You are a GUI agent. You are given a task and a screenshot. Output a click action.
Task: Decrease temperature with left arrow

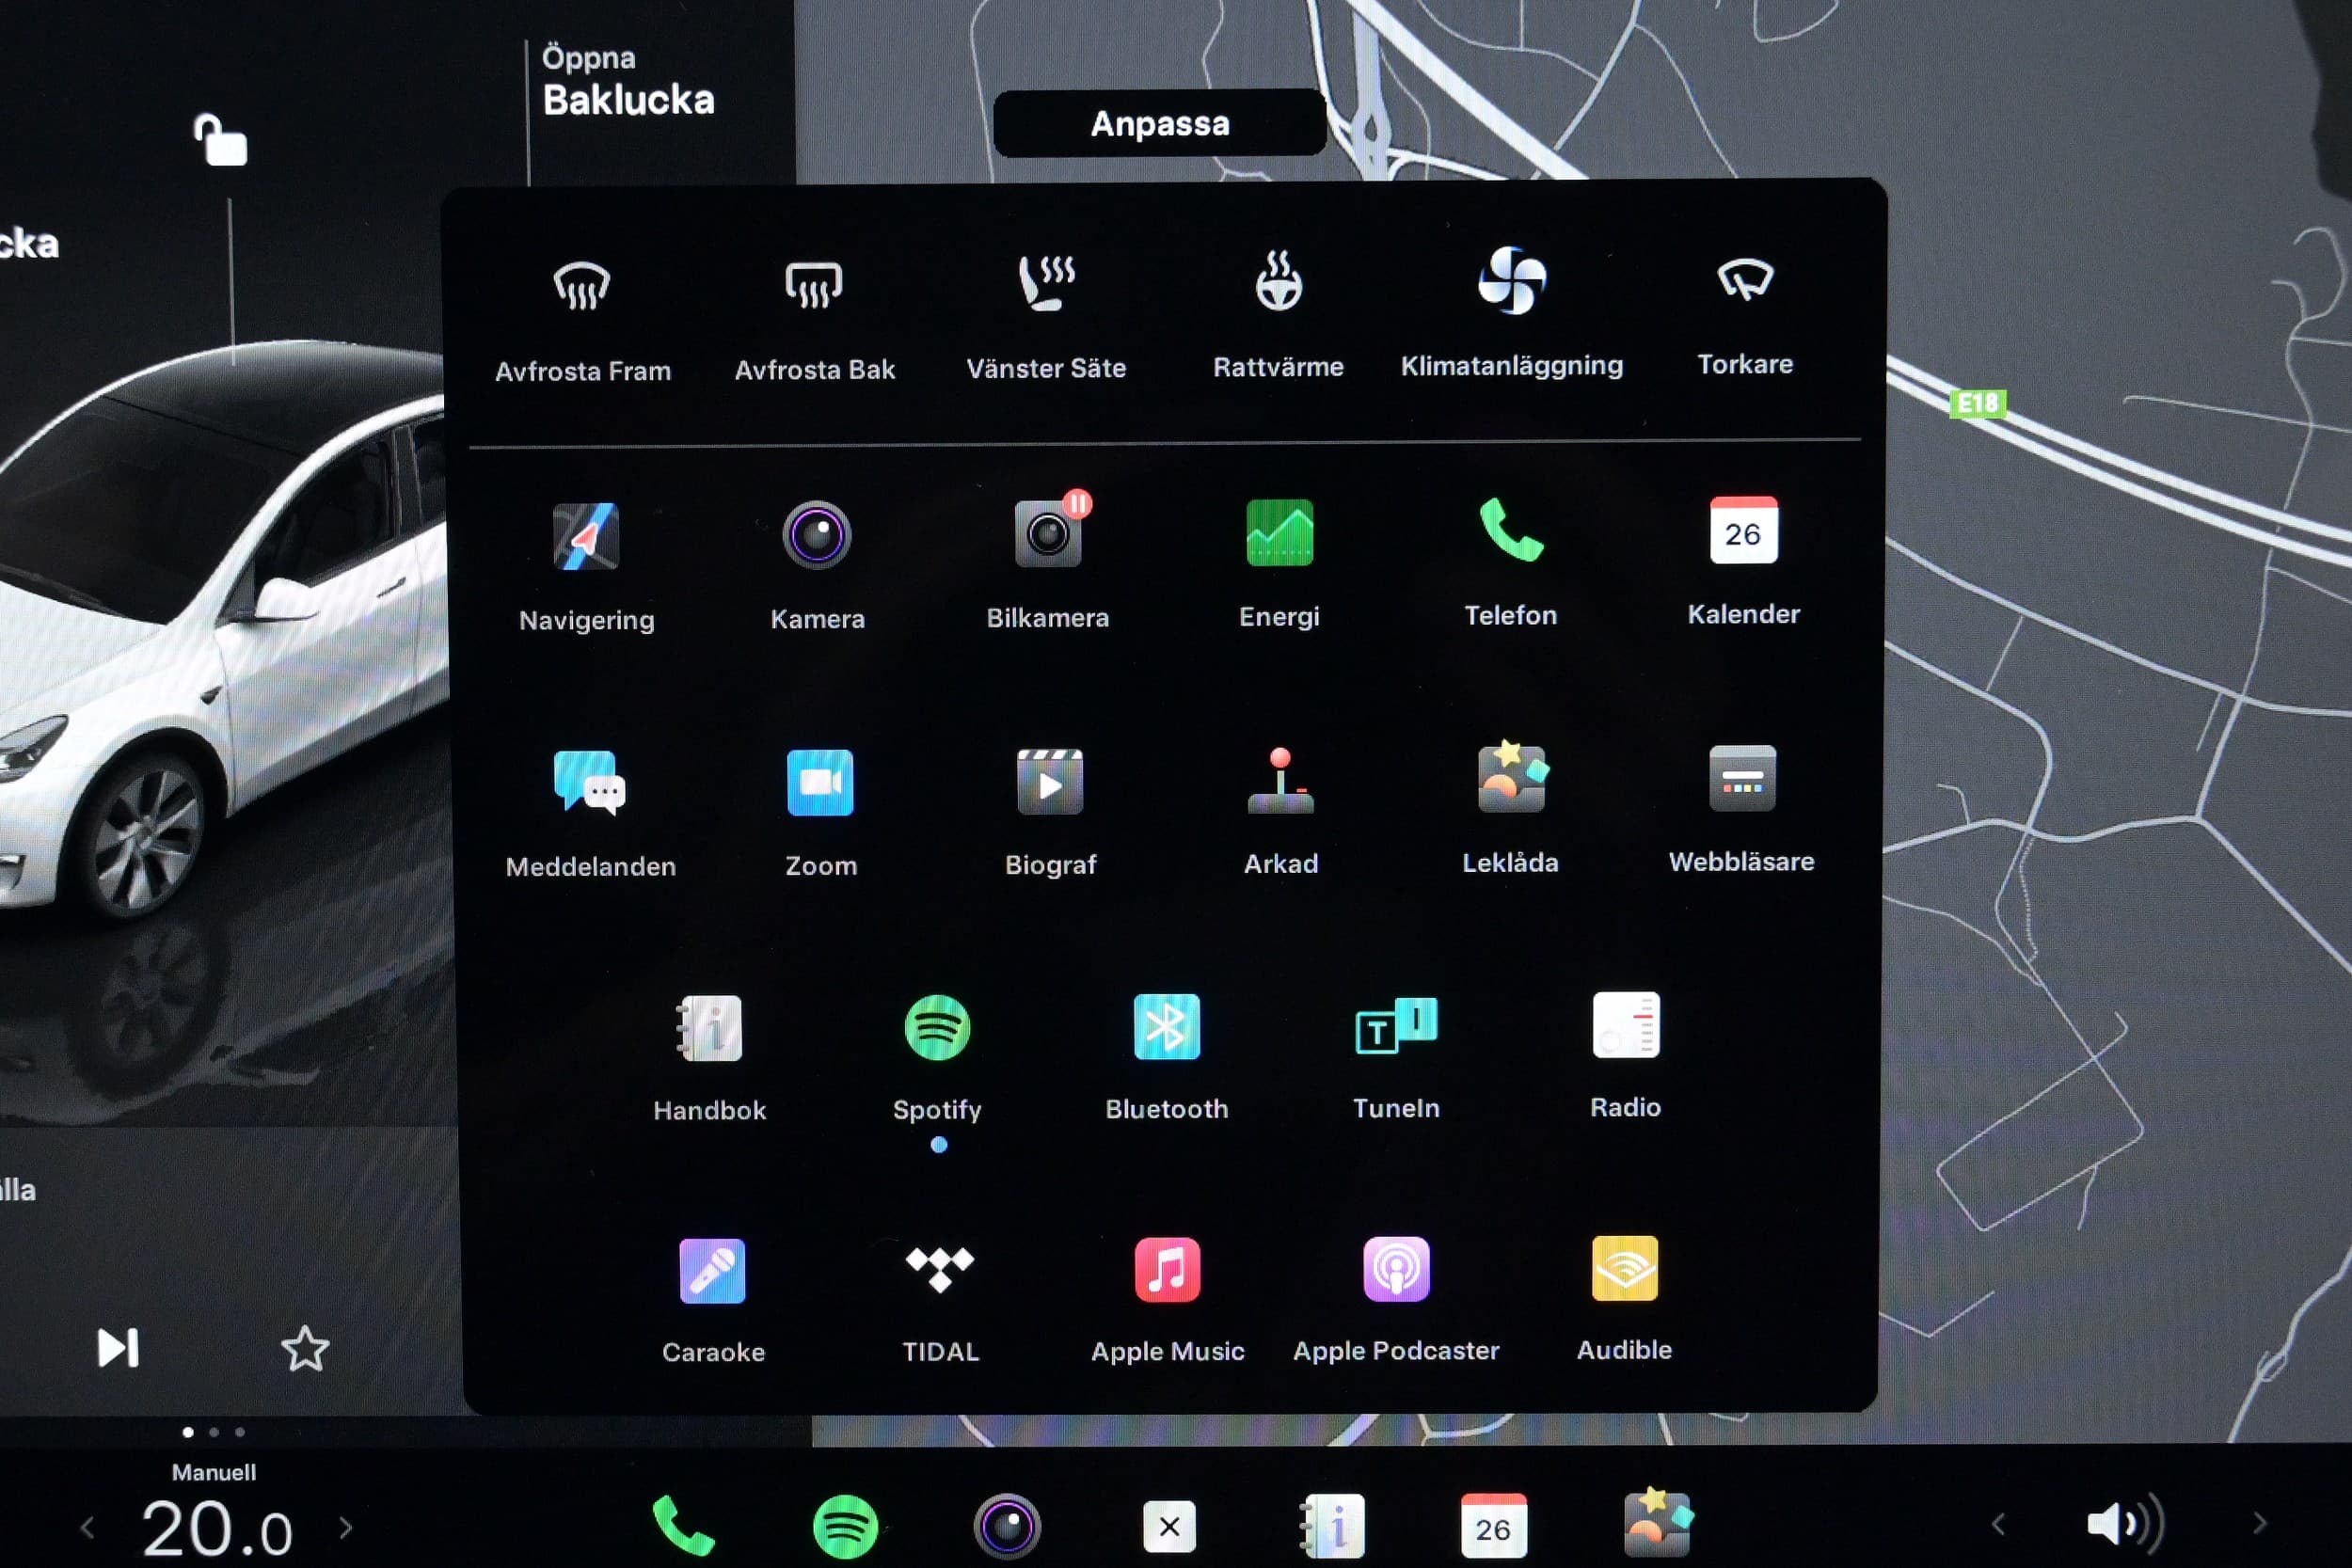(x=88, y=1527)
